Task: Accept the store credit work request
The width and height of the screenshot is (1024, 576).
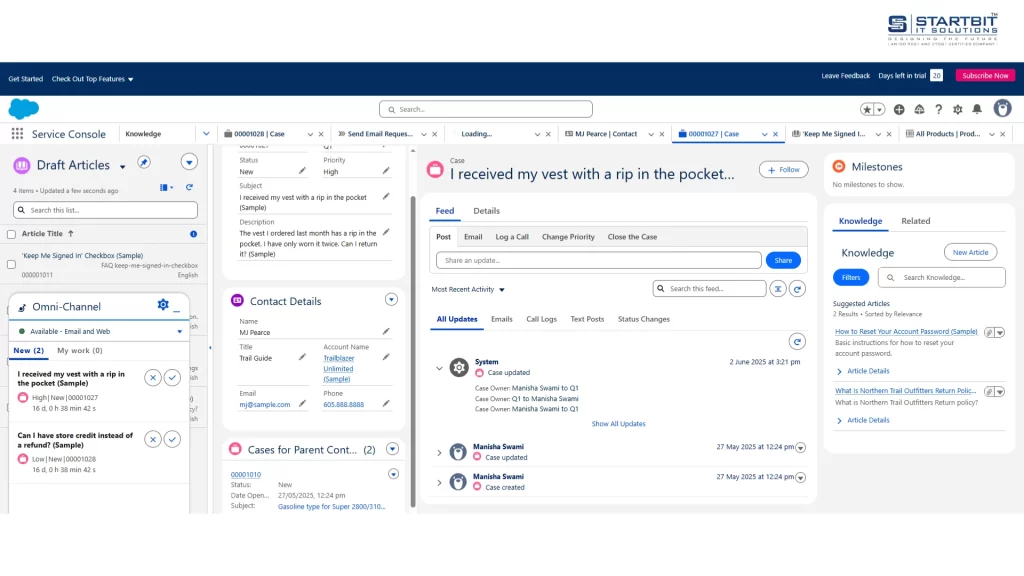Action: 172,440
